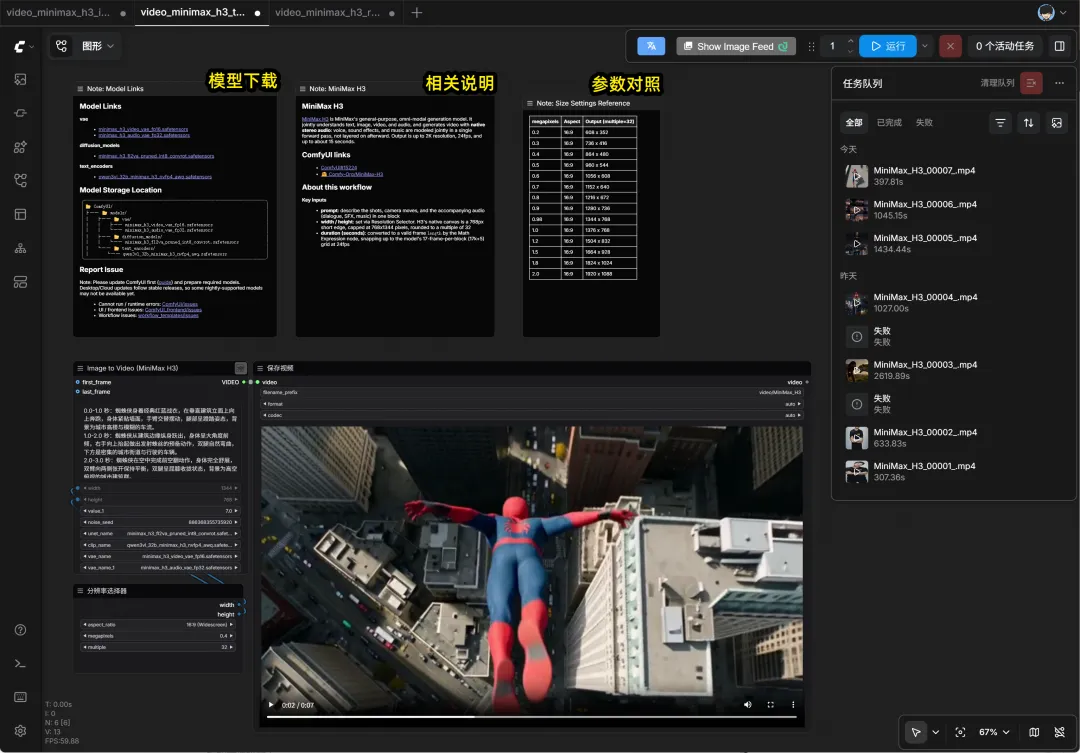The height and width of the screenshot is (753, 1080).
Task: Click 清理队列 to clear queue
Action: pos(997,83)
